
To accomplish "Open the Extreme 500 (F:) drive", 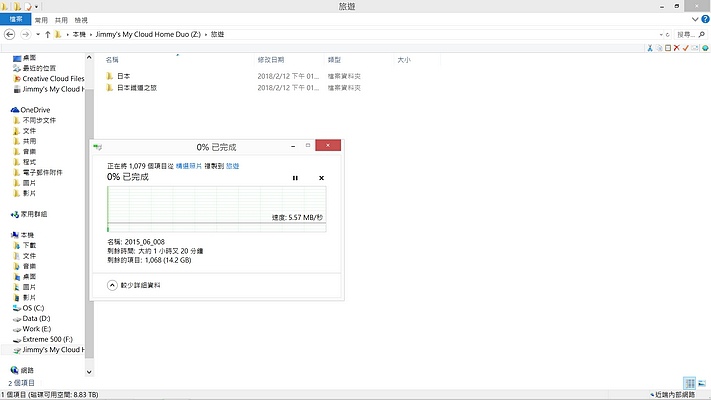I will point(43,339).
